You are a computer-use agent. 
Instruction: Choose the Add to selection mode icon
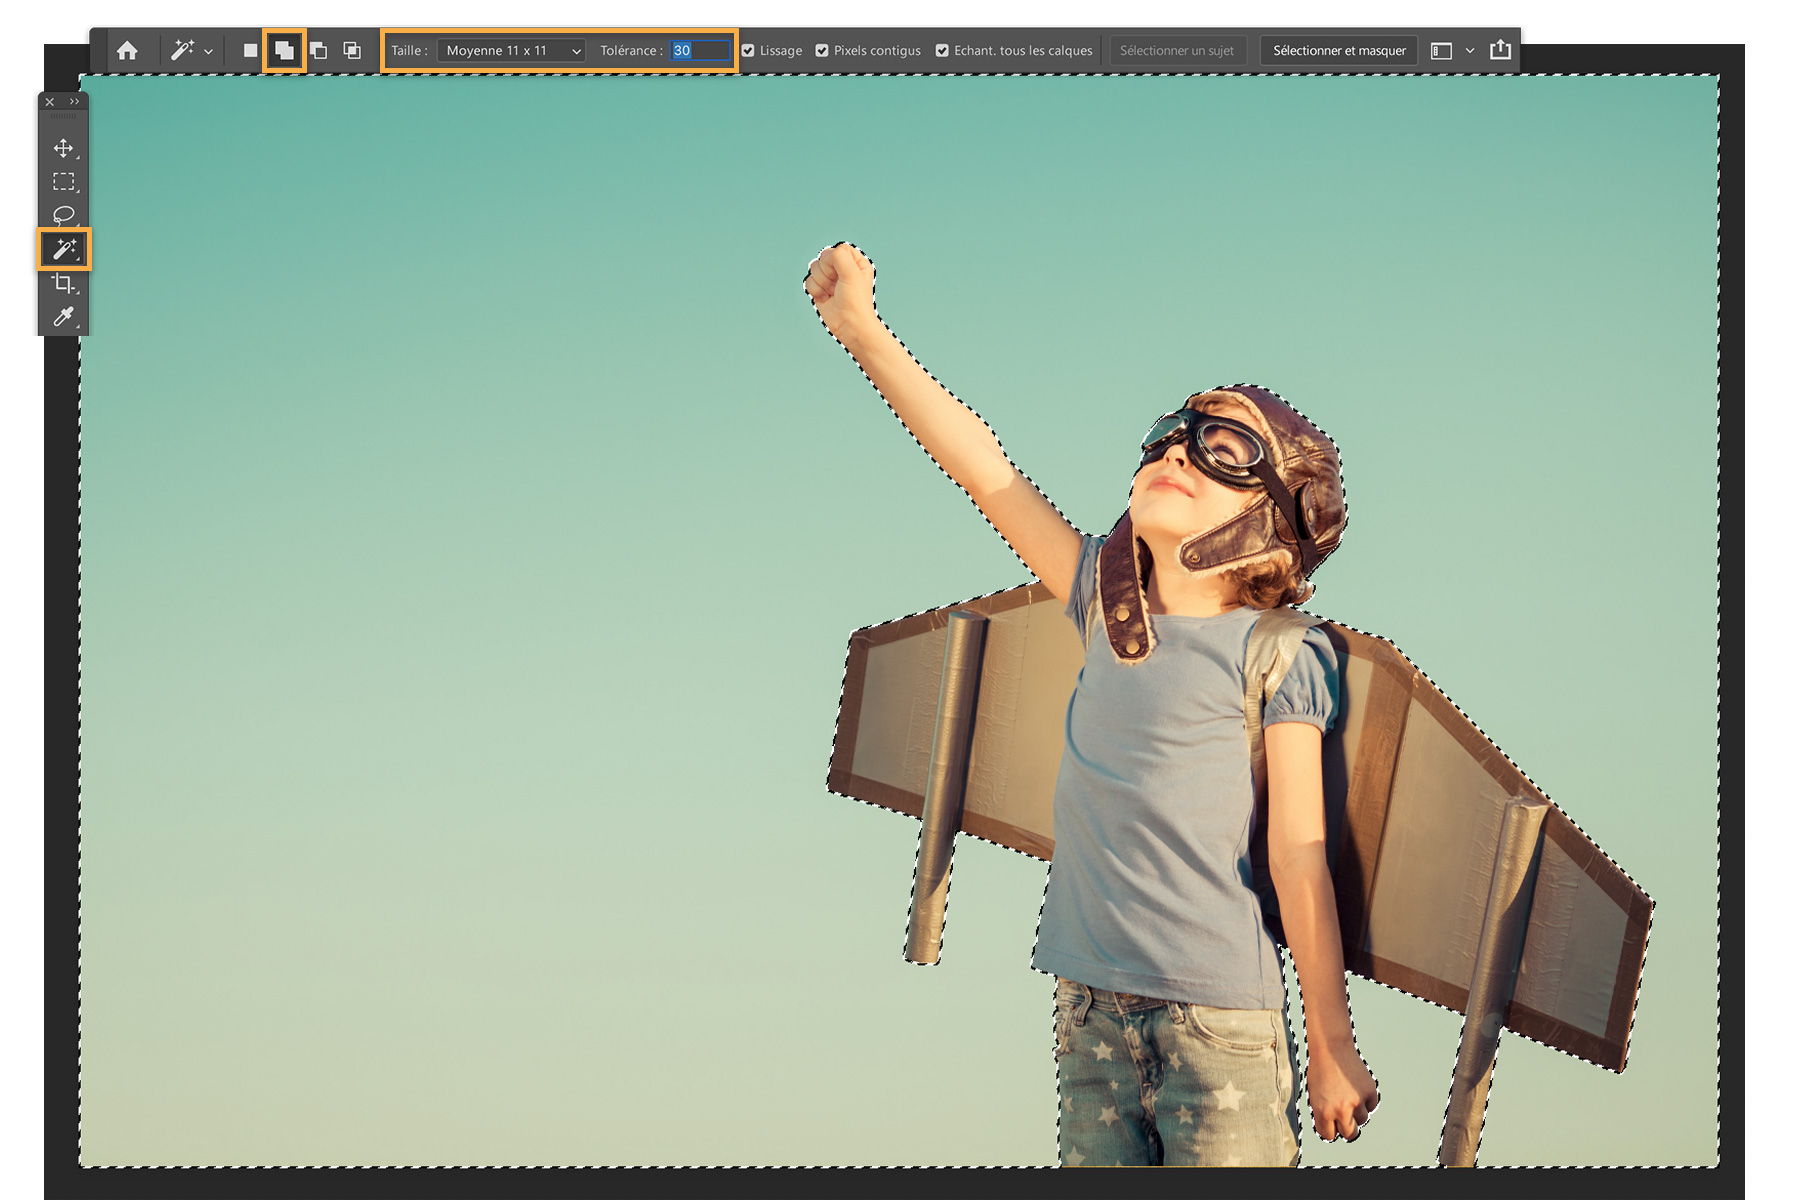point(284,51)
